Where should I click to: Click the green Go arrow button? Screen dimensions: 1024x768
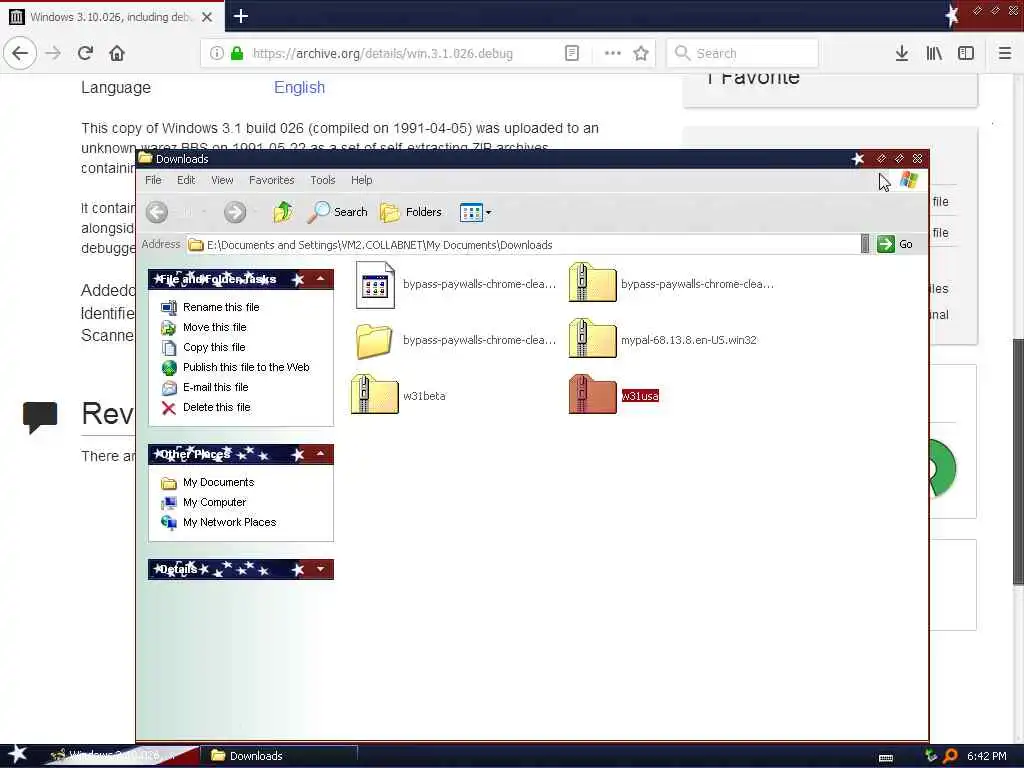click(x=886, y=244)
